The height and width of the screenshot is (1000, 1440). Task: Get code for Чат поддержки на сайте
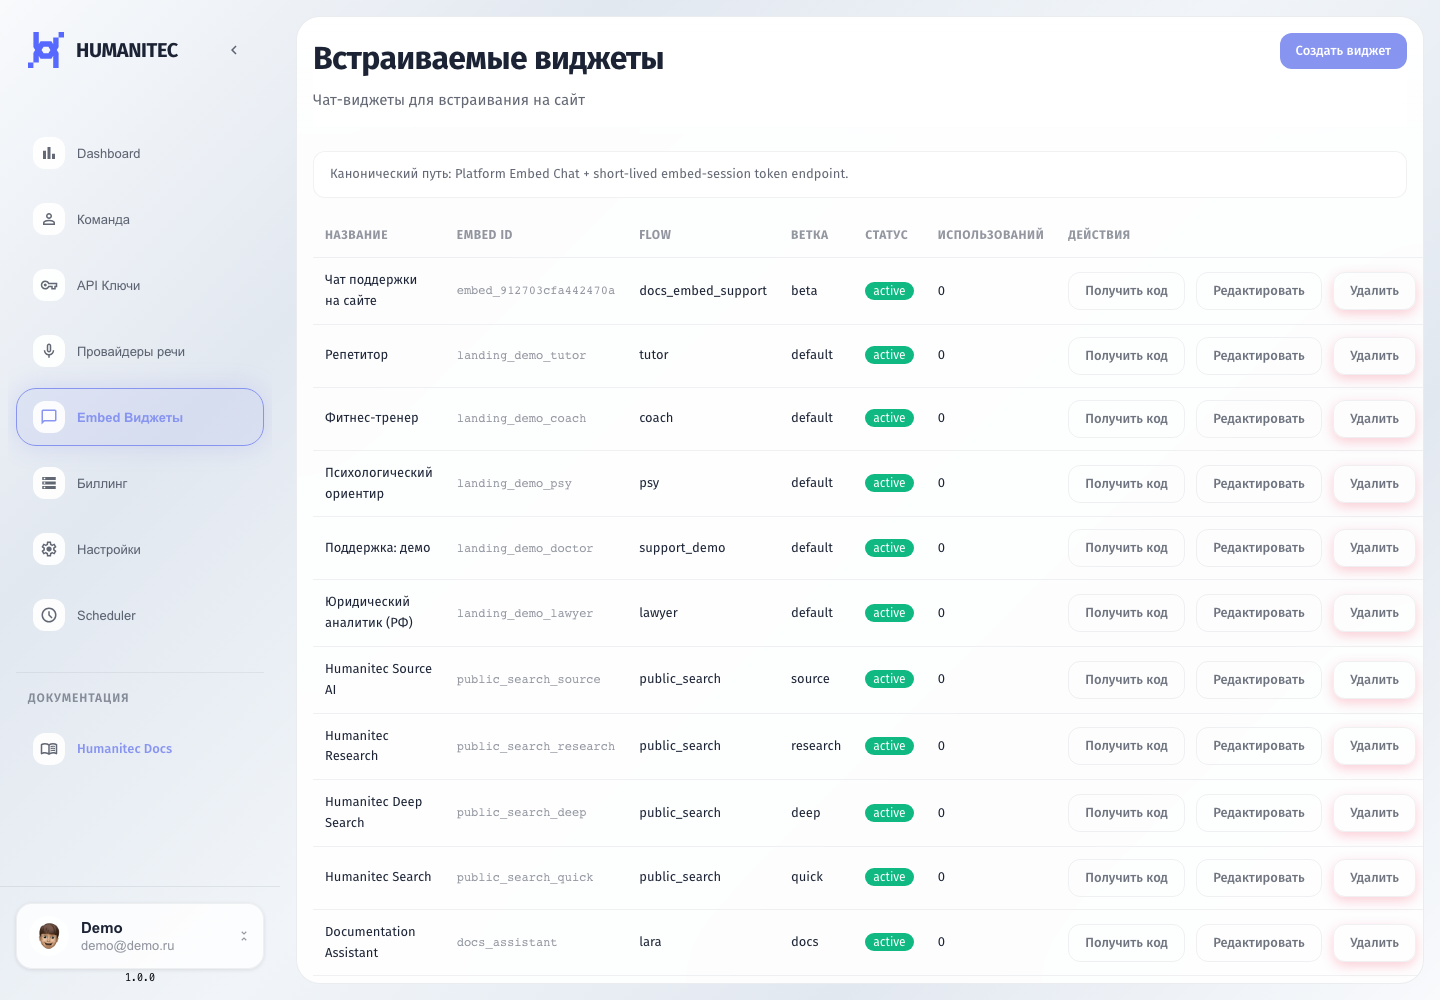(x=1126, y=291)
